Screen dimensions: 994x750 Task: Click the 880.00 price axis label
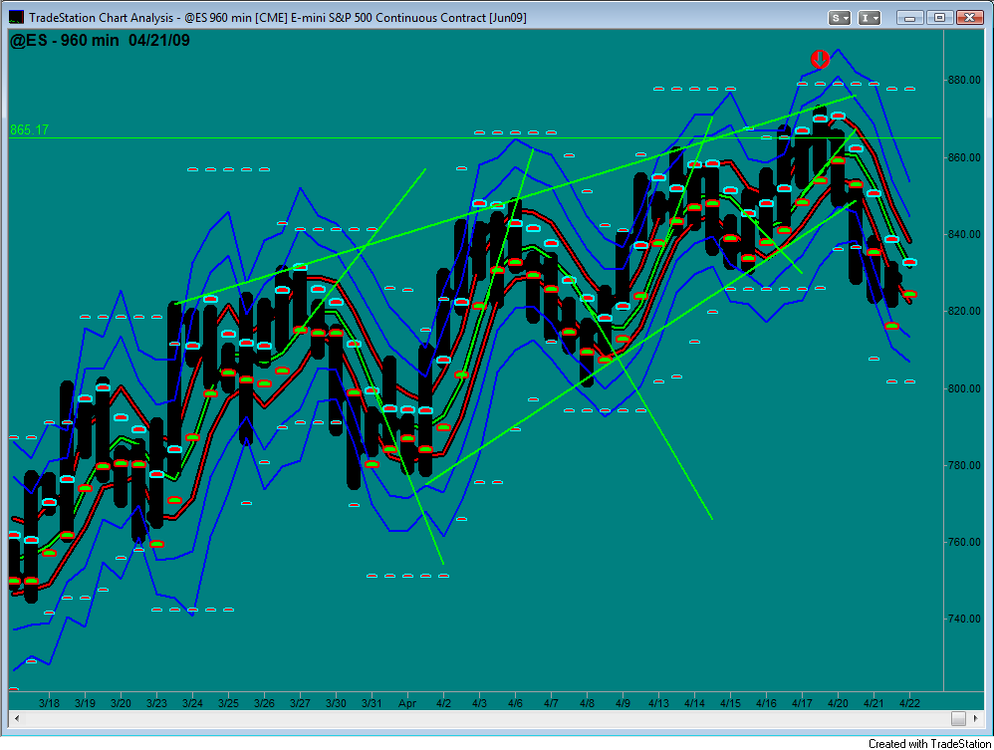[964, 81]
